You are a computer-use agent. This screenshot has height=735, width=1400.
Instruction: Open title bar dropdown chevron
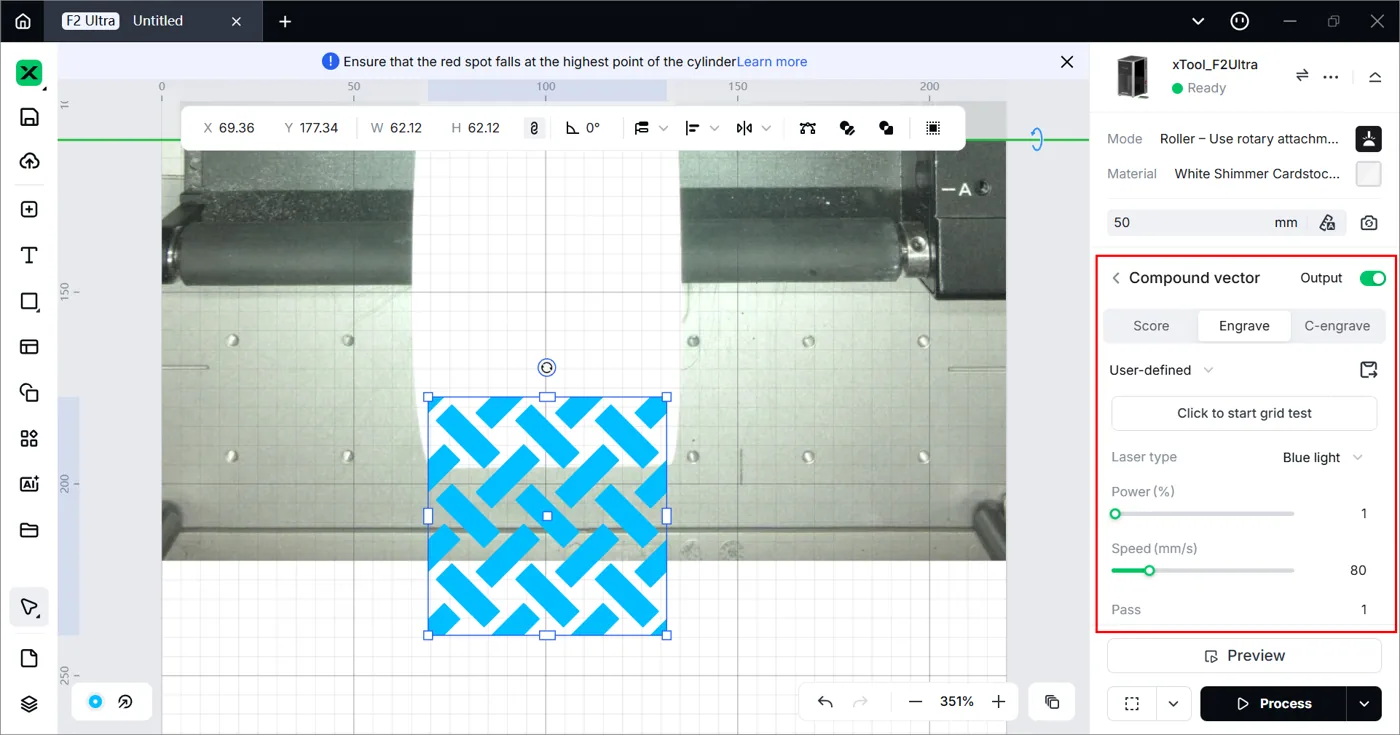[x=1200, y=21]
